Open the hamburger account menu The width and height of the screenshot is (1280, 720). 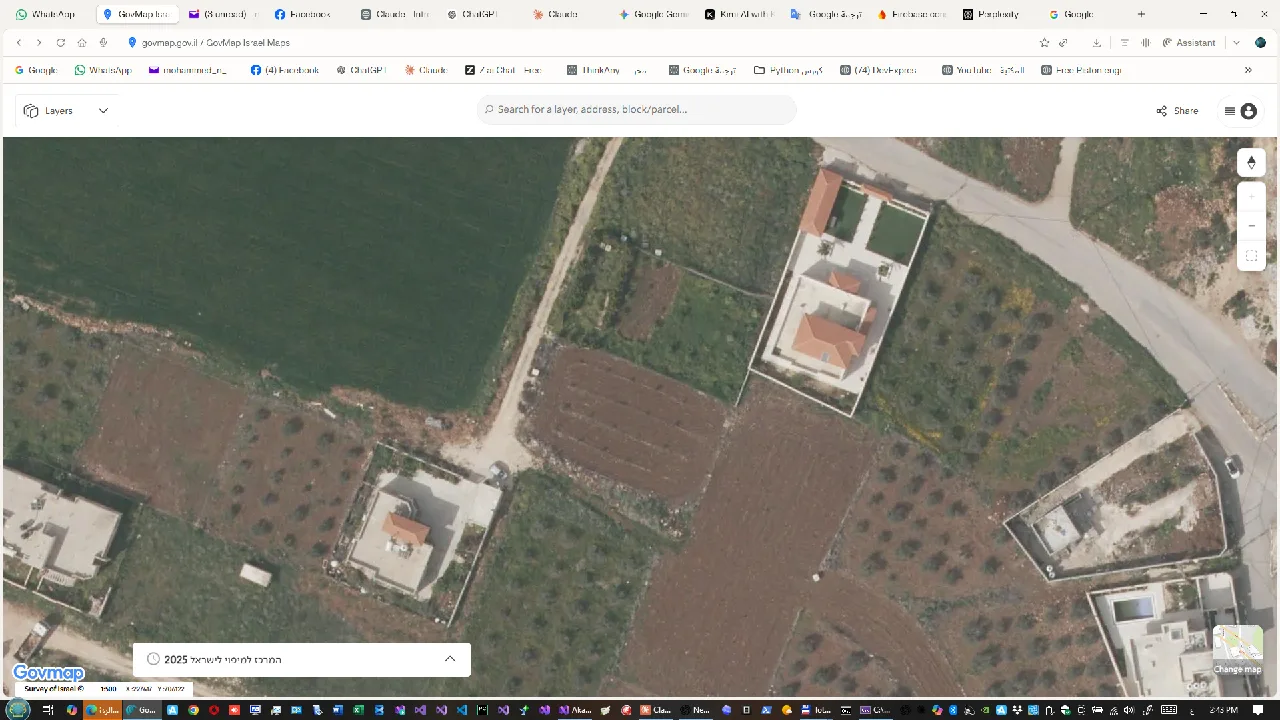pos(1240,111)
